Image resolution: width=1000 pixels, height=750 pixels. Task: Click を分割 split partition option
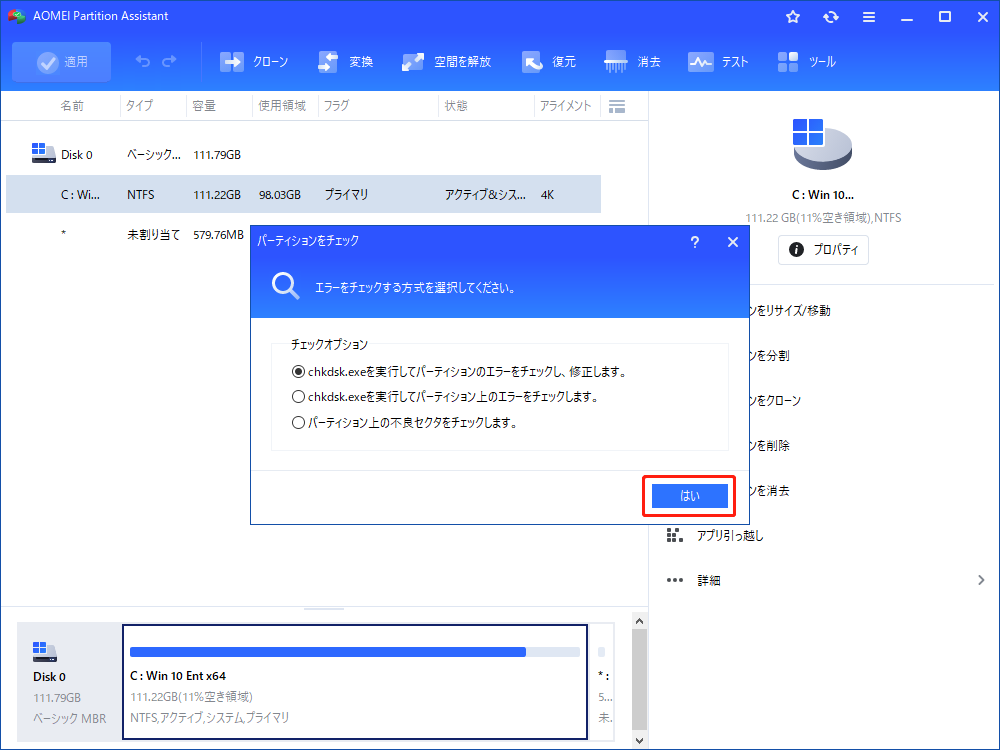(770, 355)
